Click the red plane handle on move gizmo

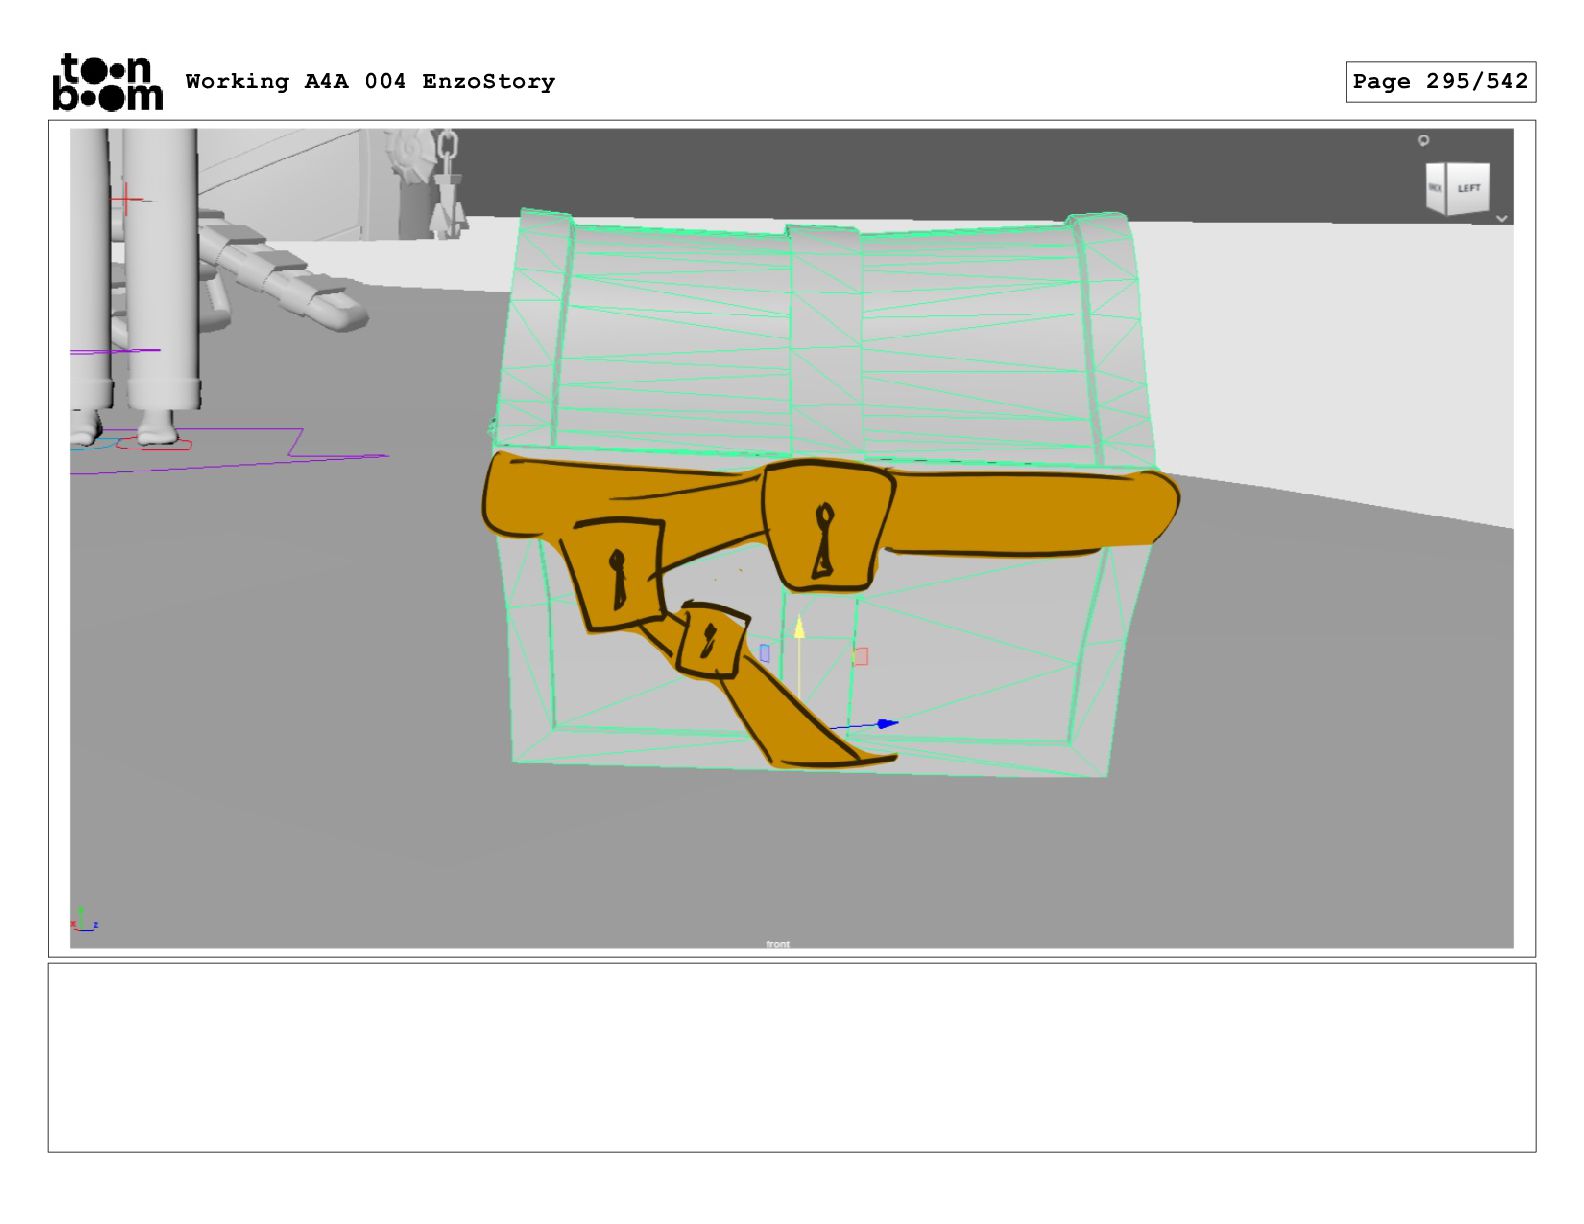coord(860,657)
